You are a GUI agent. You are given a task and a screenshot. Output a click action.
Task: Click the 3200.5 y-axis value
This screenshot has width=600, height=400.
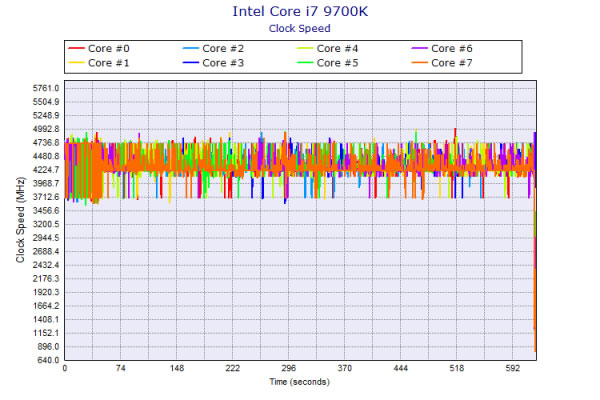pos(46,224)
